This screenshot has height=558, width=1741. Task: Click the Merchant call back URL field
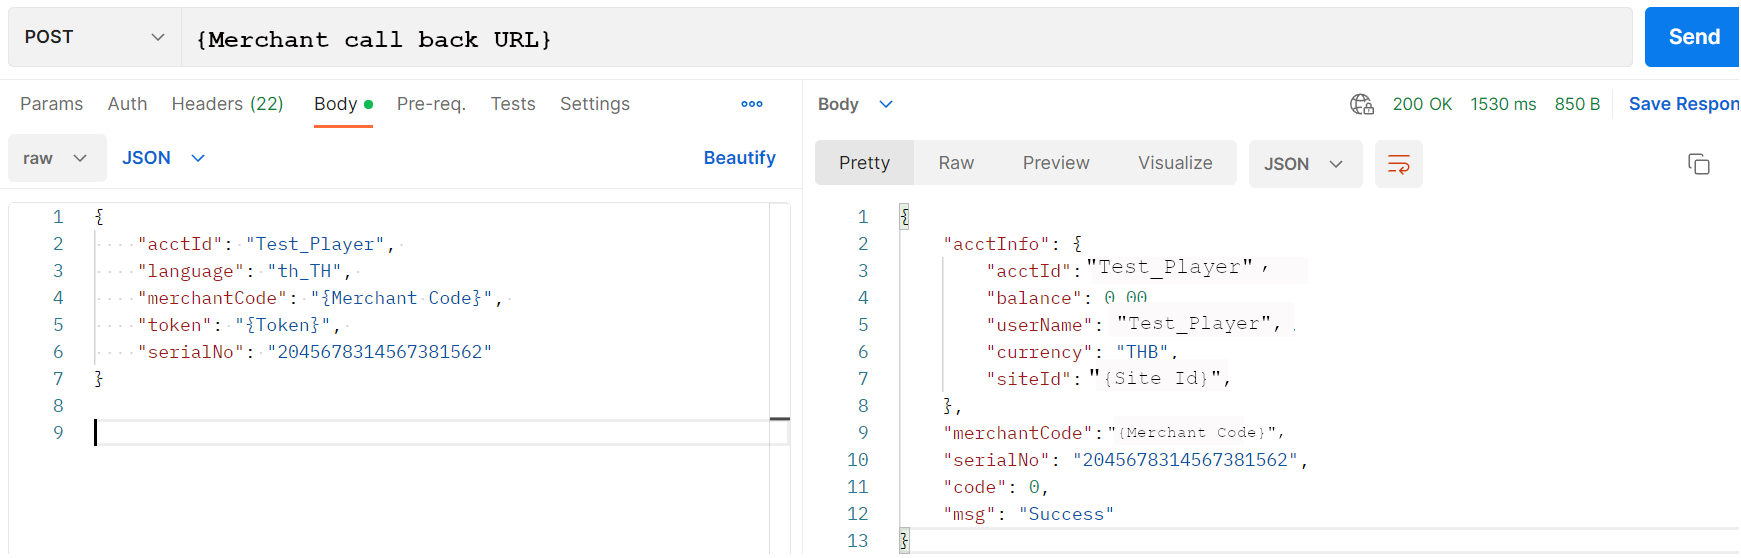(x=900, y=39)
